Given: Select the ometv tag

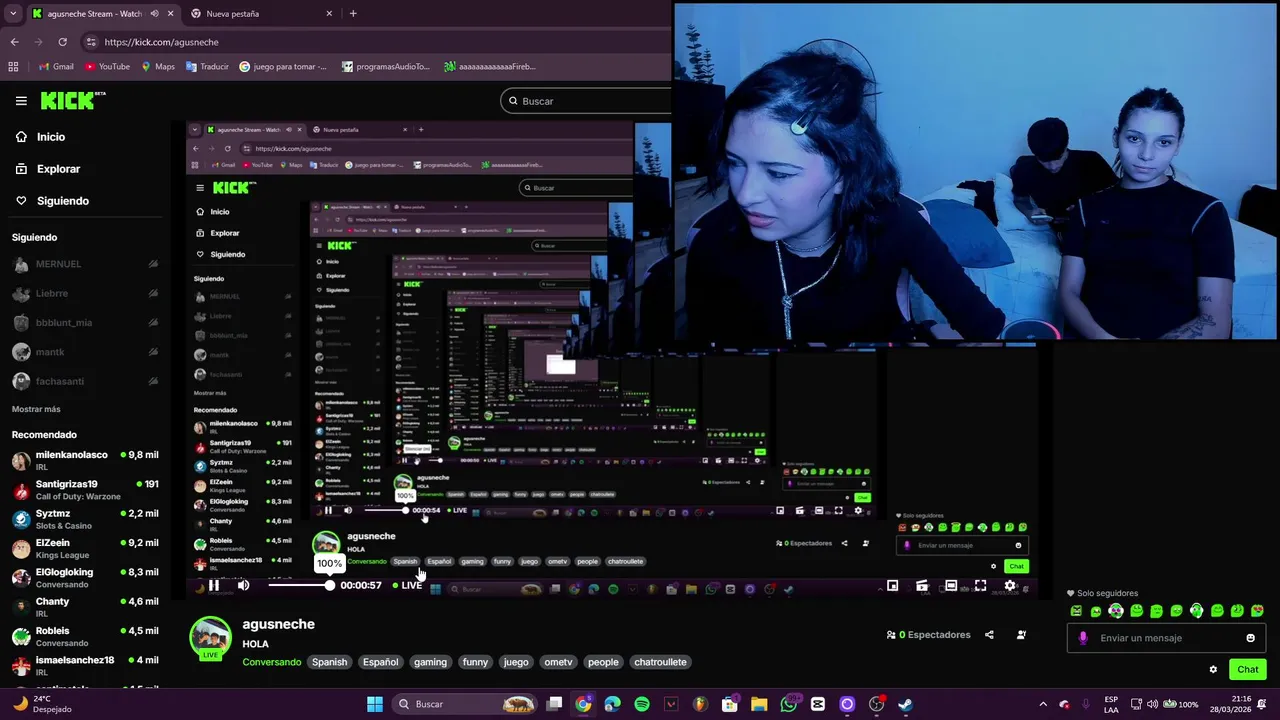Looking at the screenshot, I should coord(558,662).
